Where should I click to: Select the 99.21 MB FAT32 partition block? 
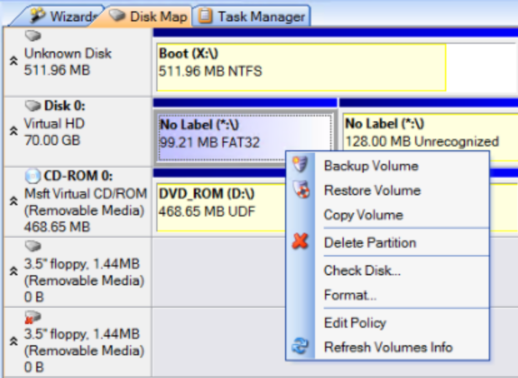[245, 137]
